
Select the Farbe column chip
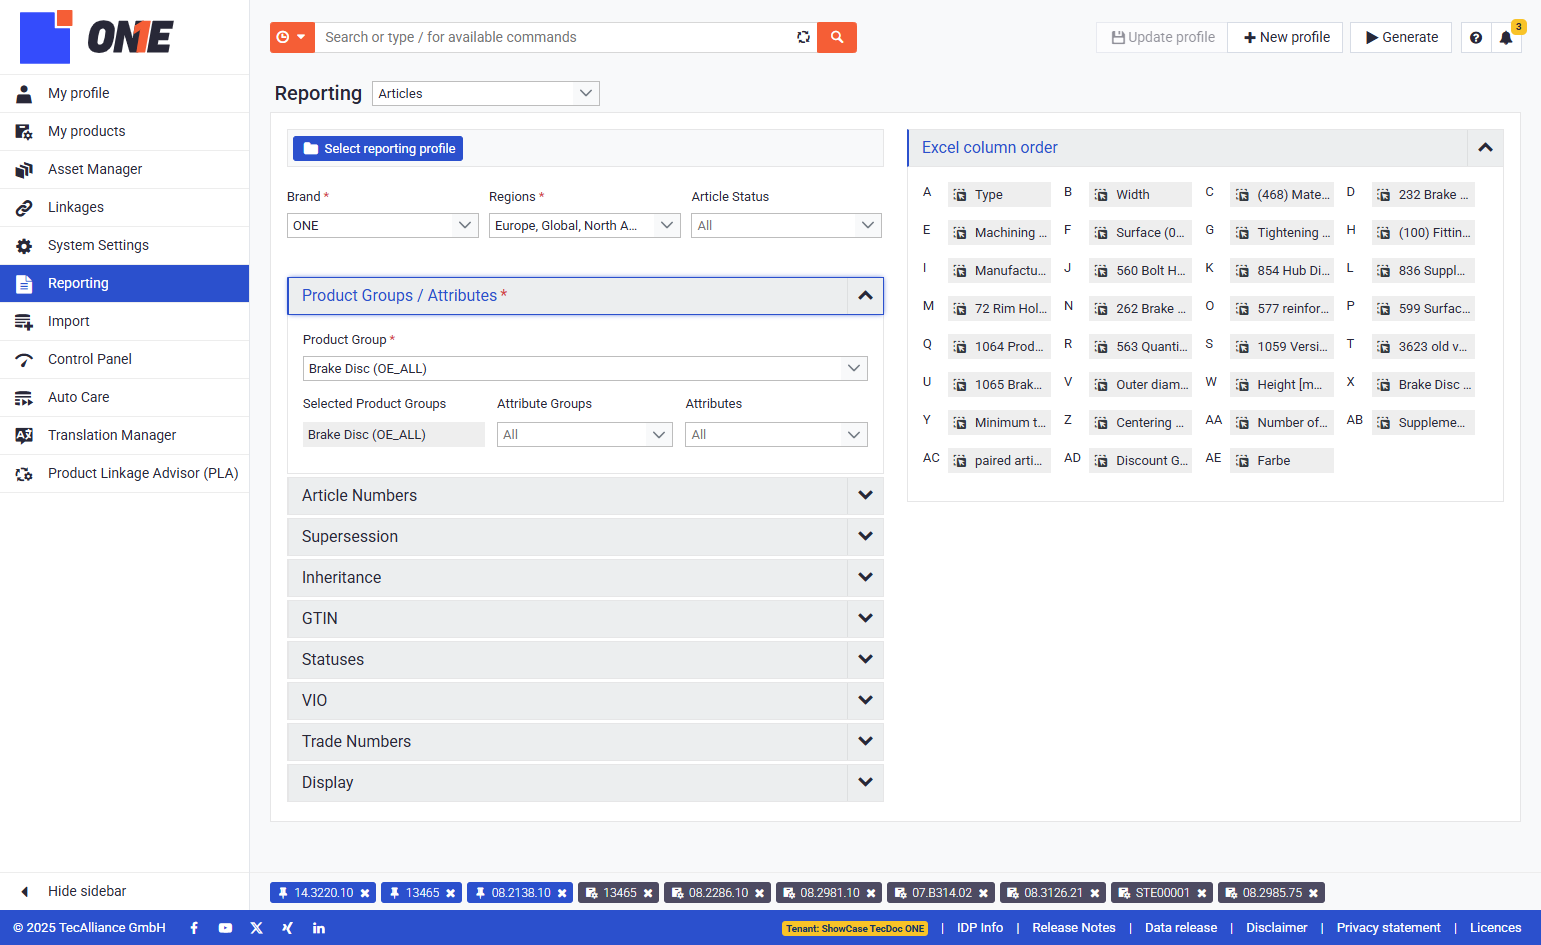1282,461
